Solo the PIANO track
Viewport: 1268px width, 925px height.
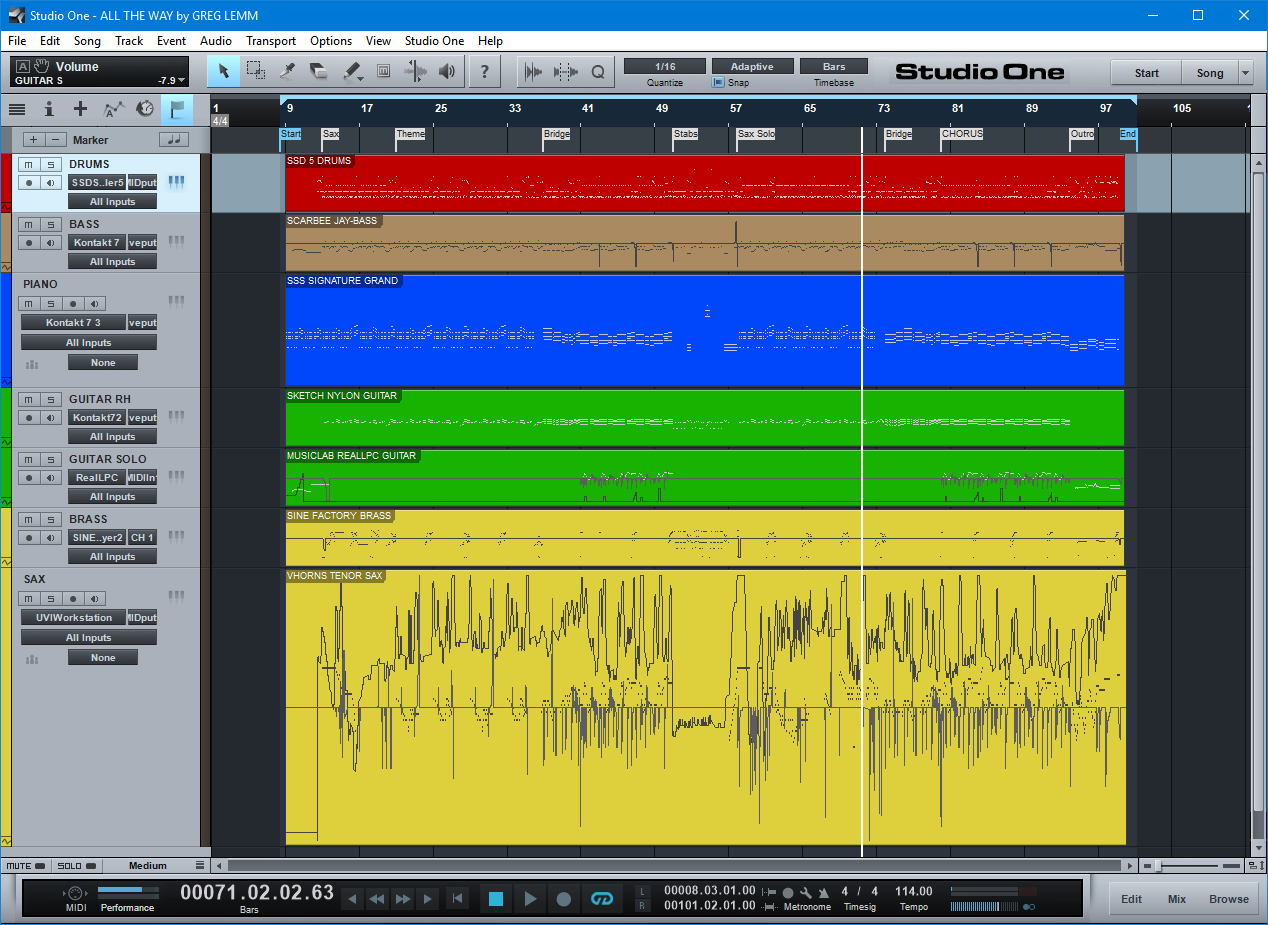pos(50,304)
